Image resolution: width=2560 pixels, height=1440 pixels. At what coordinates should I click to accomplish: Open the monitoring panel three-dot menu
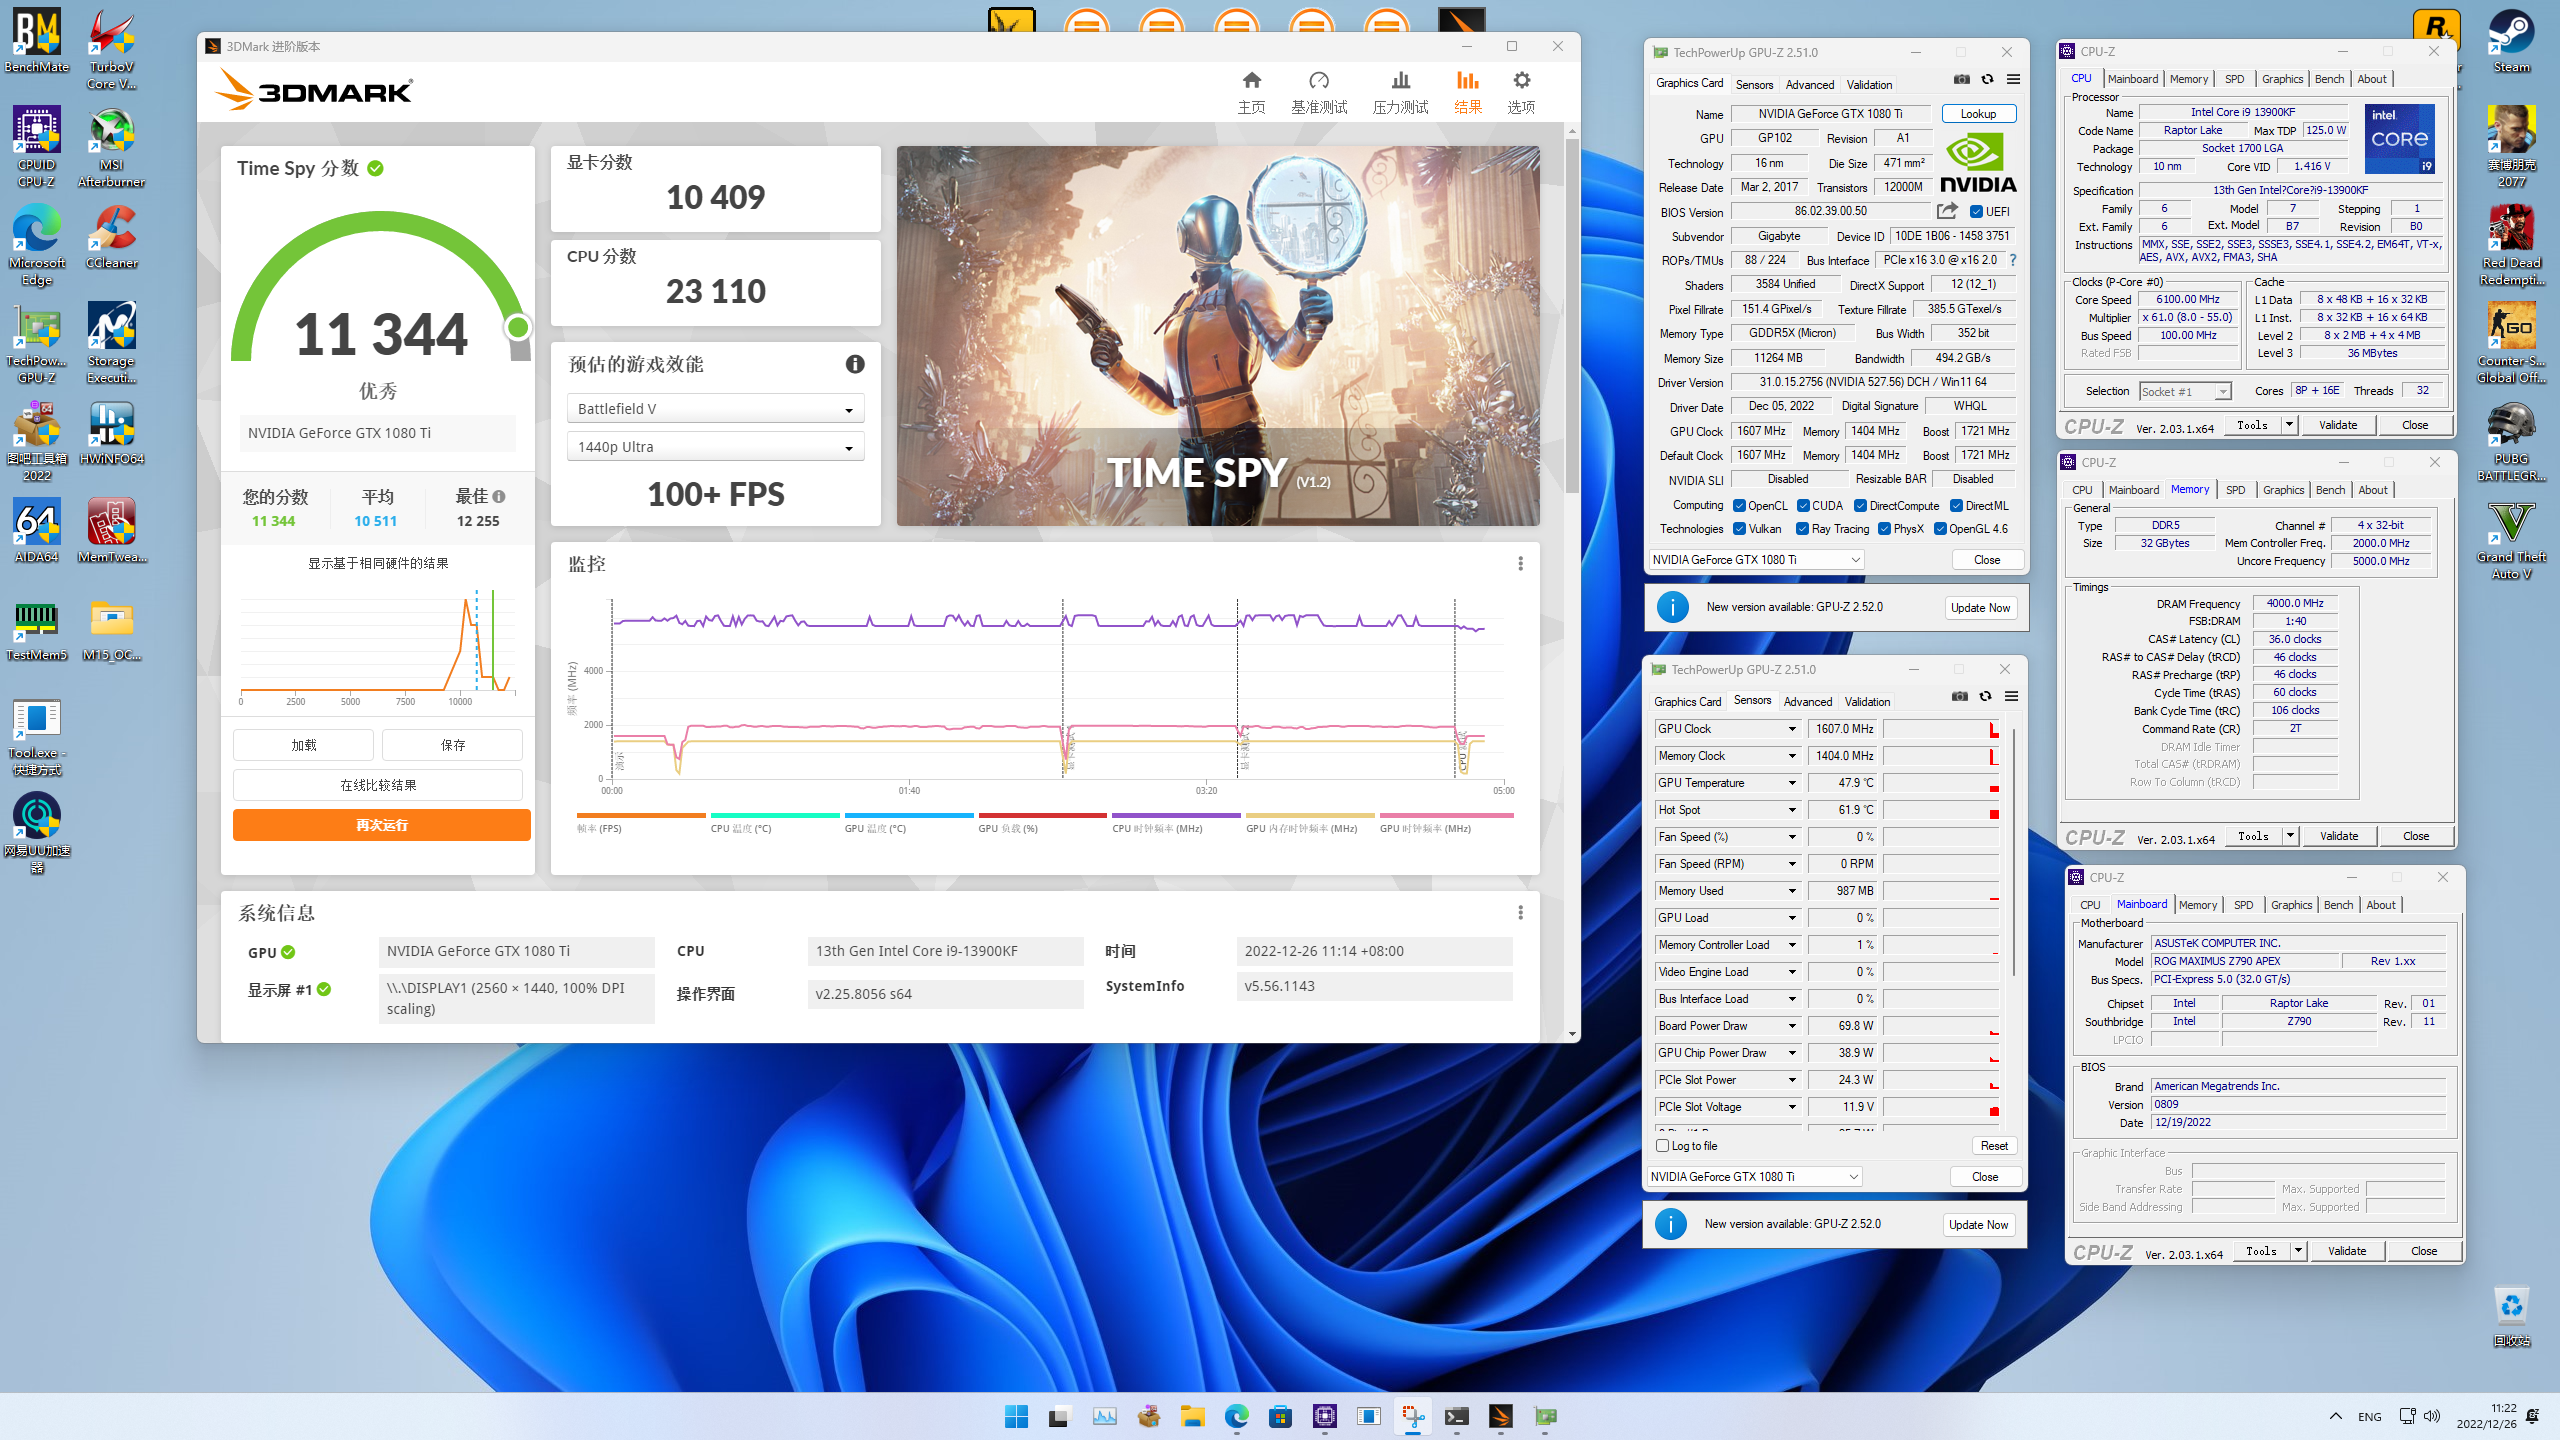[1520, 564]
